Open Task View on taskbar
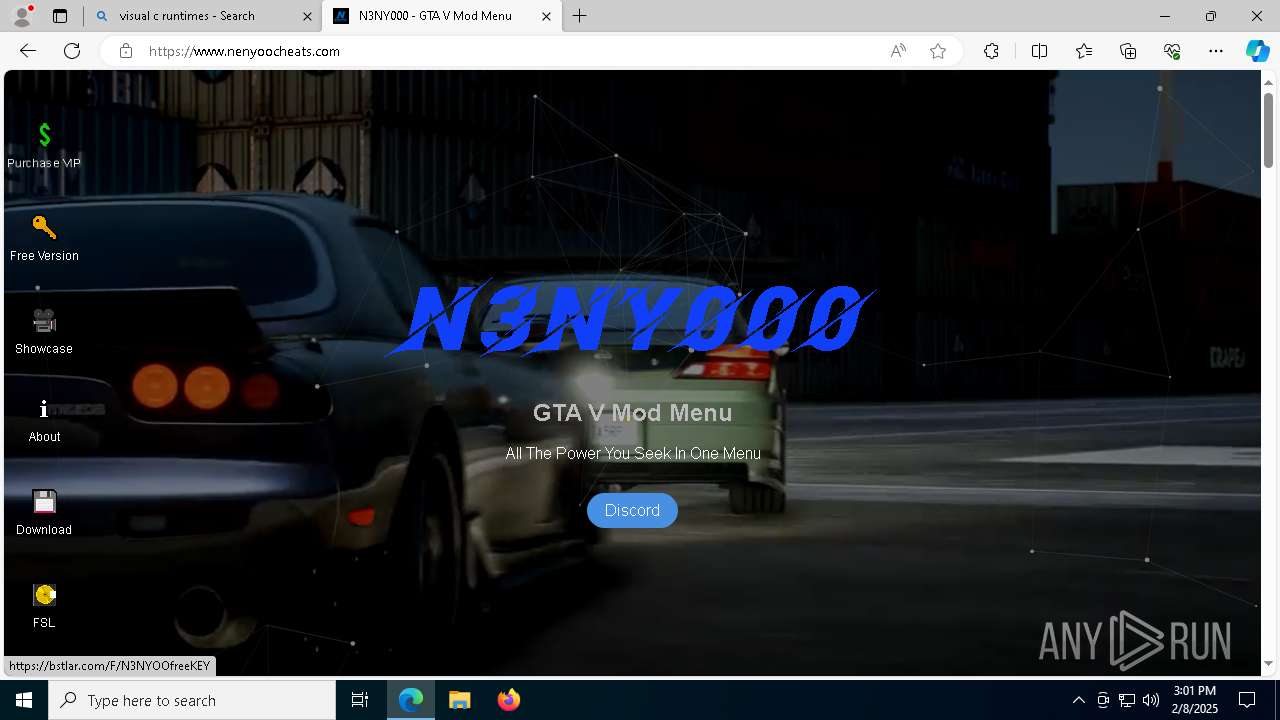The width and height of the screenshot is (1280, 720). [360, 700]
